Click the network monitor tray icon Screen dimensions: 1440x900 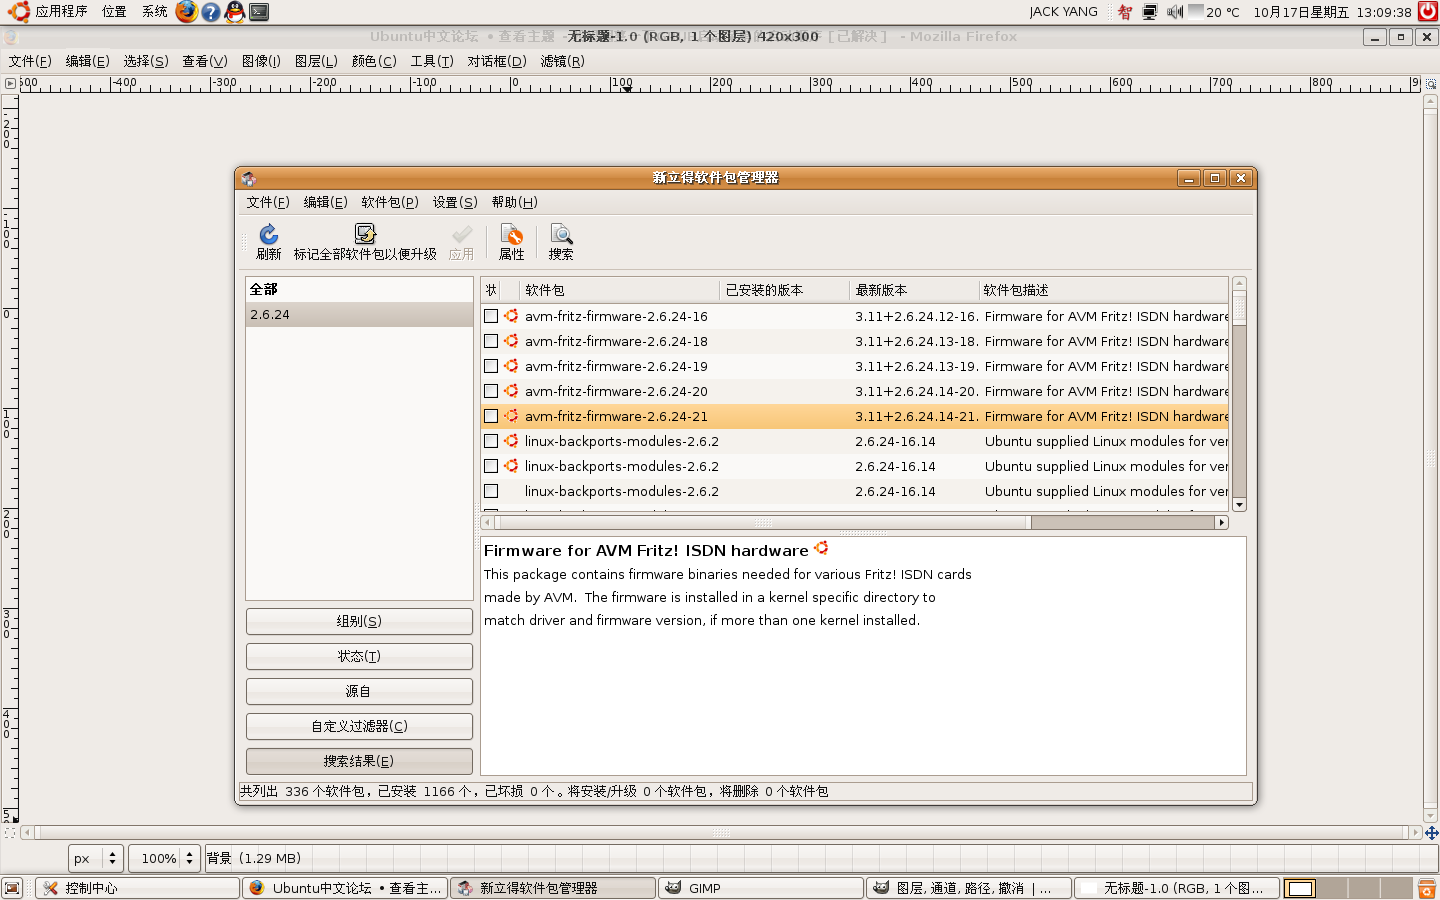1150,12
